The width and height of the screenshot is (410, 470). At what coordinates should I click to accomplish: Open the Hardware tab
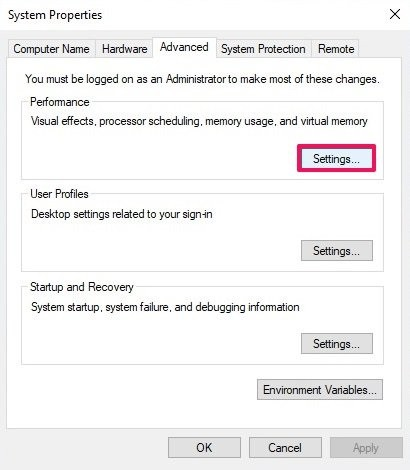(124, 49)
